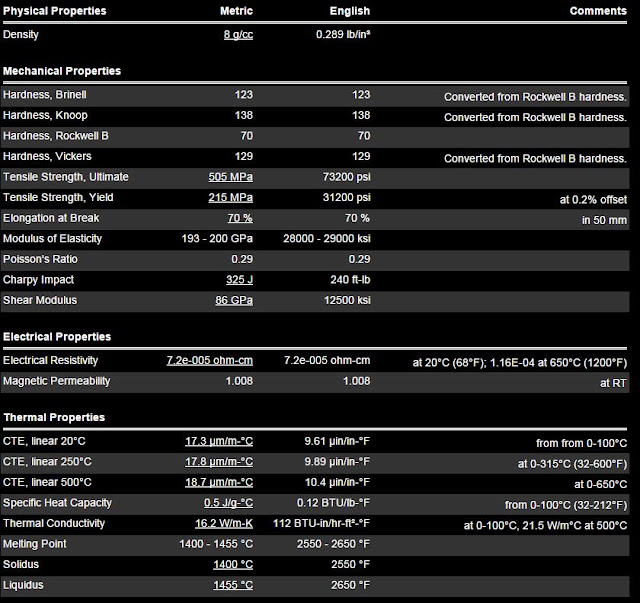
Task: Select the 240 ft-lb value
Action: pos(350,280)
